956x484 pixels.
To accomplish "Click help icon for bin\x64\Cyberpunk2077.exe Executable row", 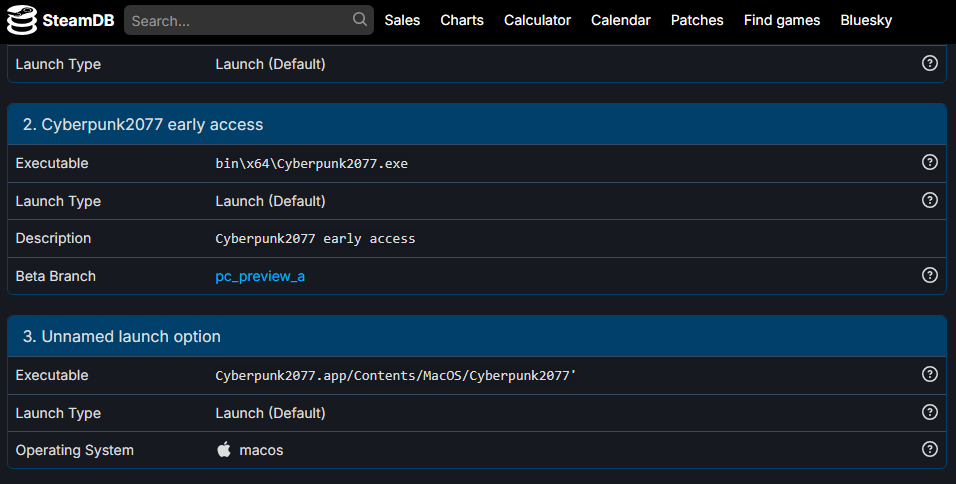I will coord(929,163).
